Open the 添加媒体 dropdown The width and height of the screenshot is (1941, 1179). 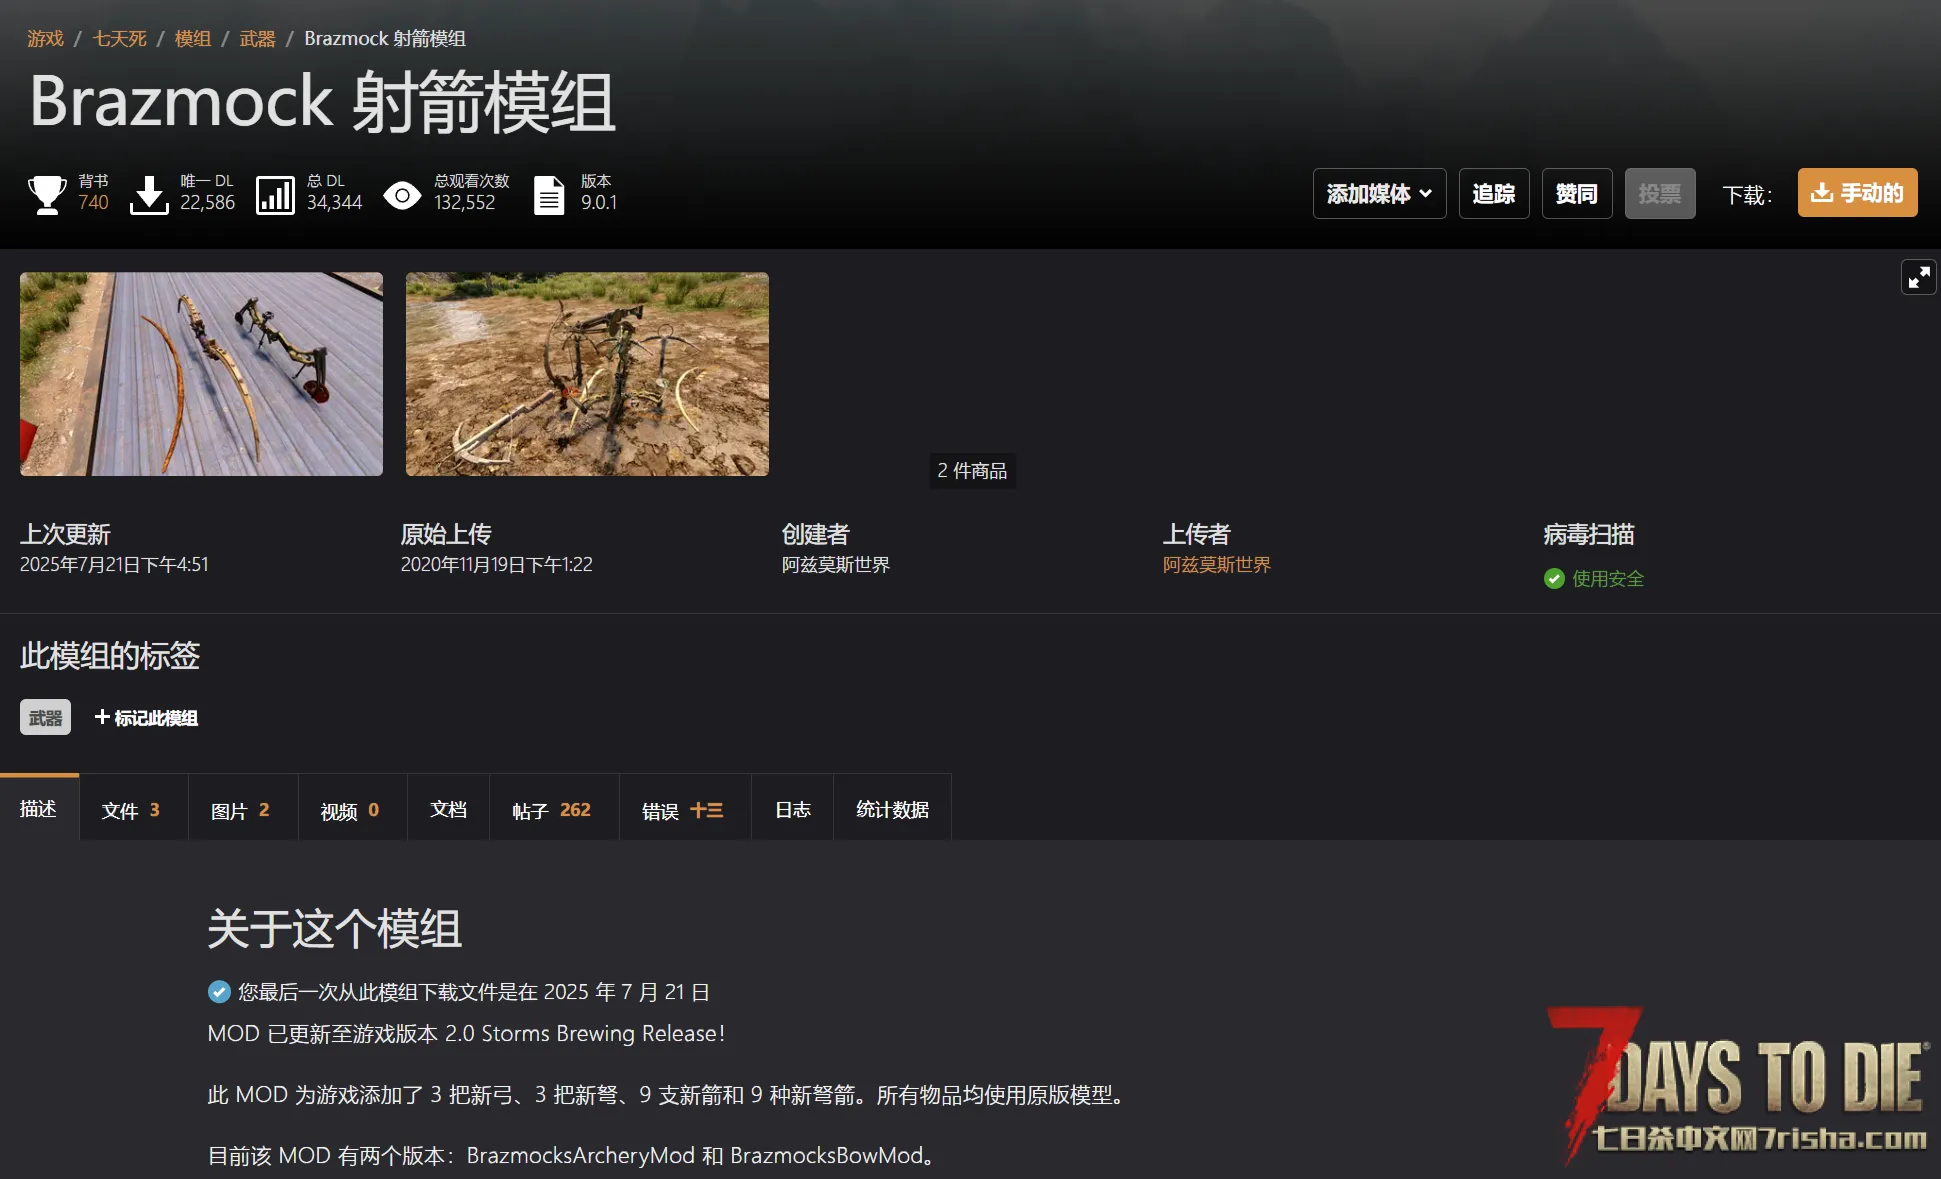(1379, 193)
